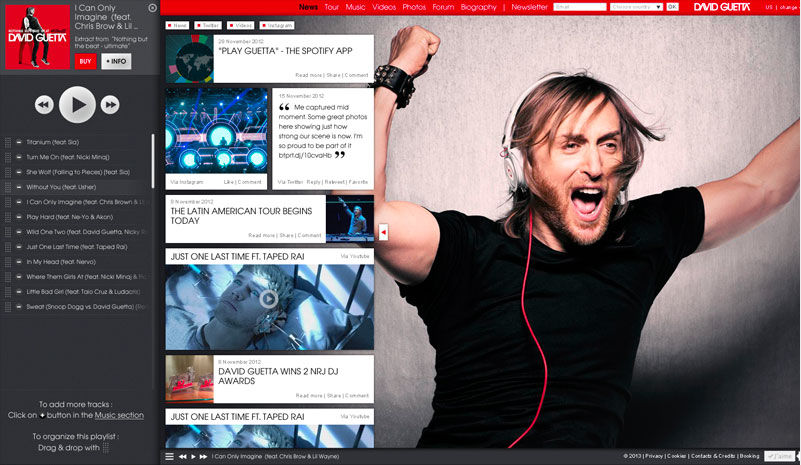Click Retweet under the Twitter quote
The width and height of the screenshot is (801, 465).
tap(335, 182)
